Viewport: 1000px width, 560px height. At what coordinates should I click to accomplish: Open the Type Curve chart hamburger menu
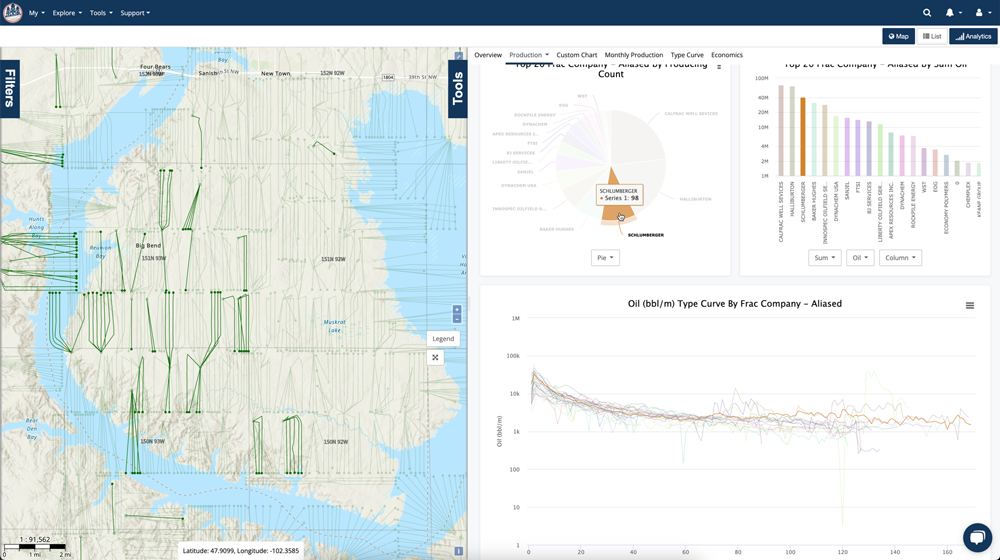pos(969,306)
